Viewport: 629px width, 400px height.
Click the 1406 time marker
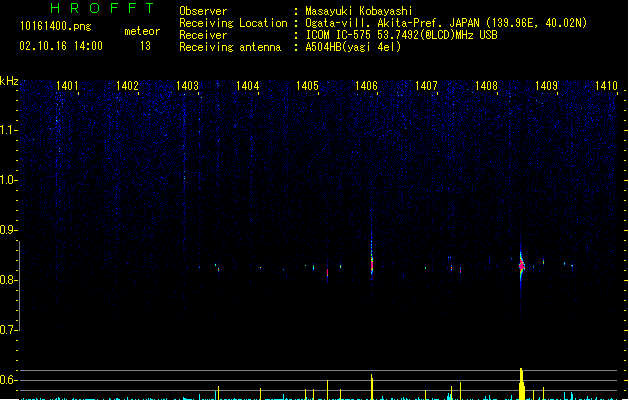[x=366, y=86]
